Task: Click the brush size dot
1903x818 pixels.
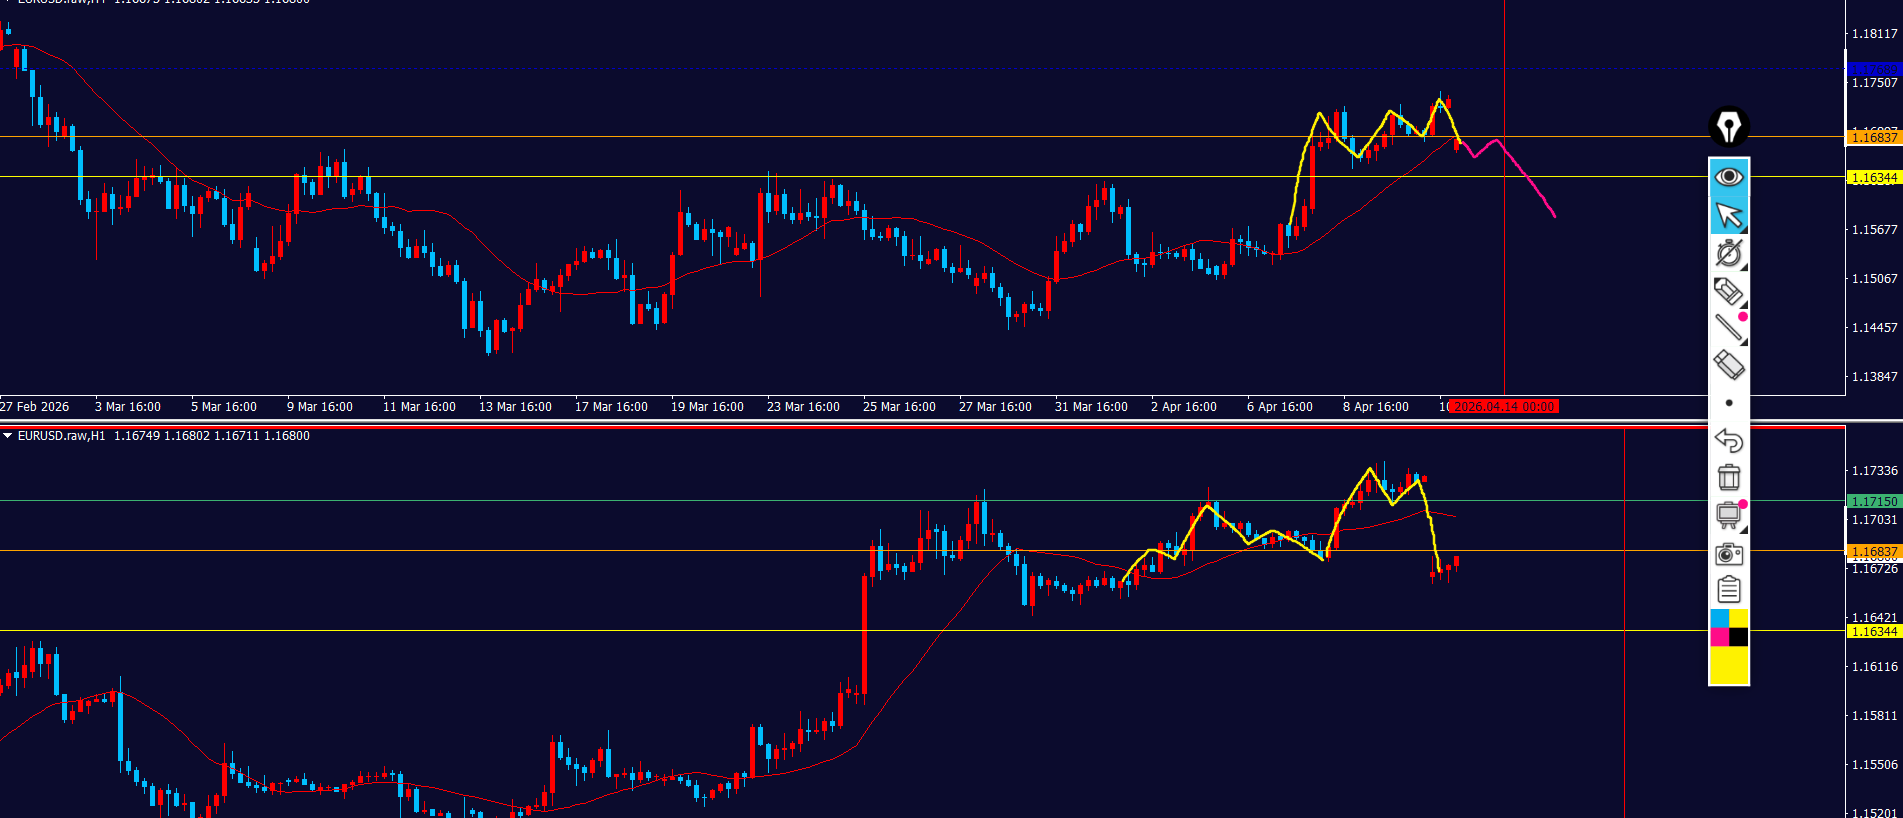Action: 1729,403
